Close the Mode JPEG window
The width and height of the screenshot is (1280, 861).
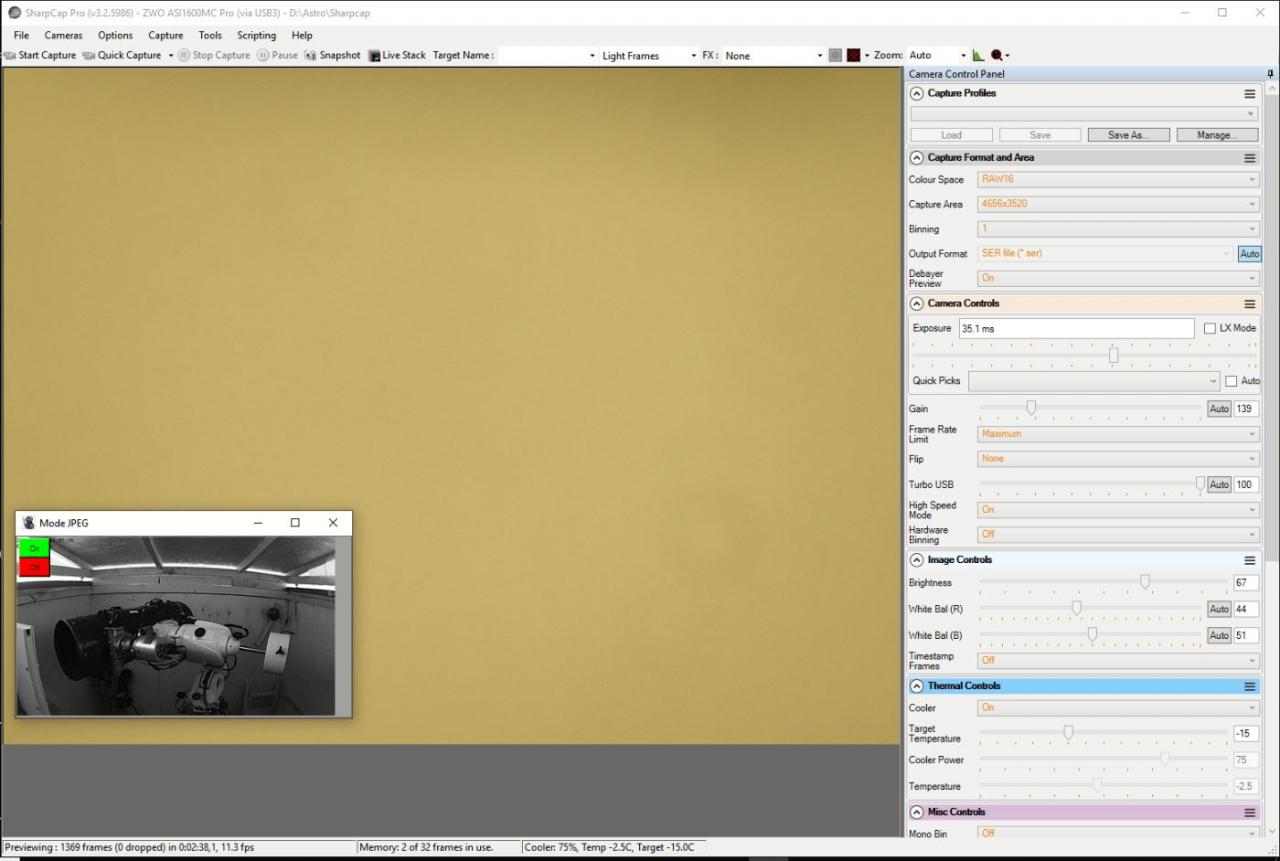tap(333, 523)
